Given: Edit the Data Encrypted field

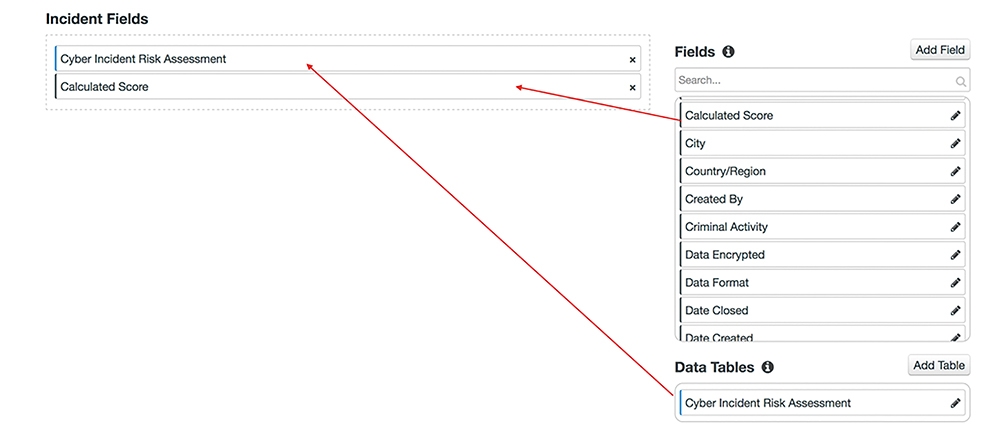Looking at the screenshot, I should tap(955, 255).
